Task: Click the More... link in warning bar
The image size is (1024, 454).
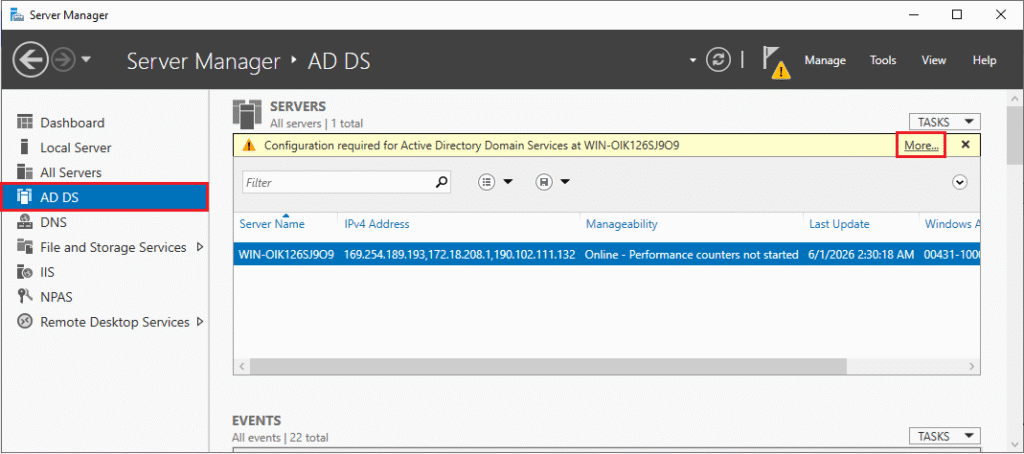Action: point(921,146)
